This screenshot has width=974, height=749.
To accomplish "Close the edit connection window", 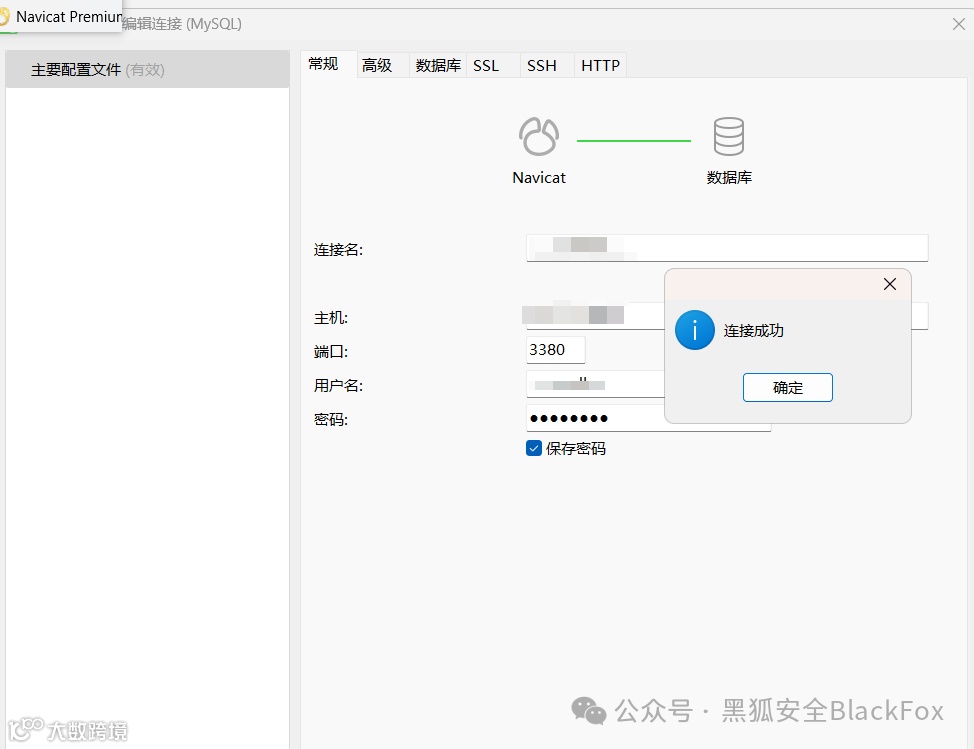I will pyautogui.click(x=958, y=24).
